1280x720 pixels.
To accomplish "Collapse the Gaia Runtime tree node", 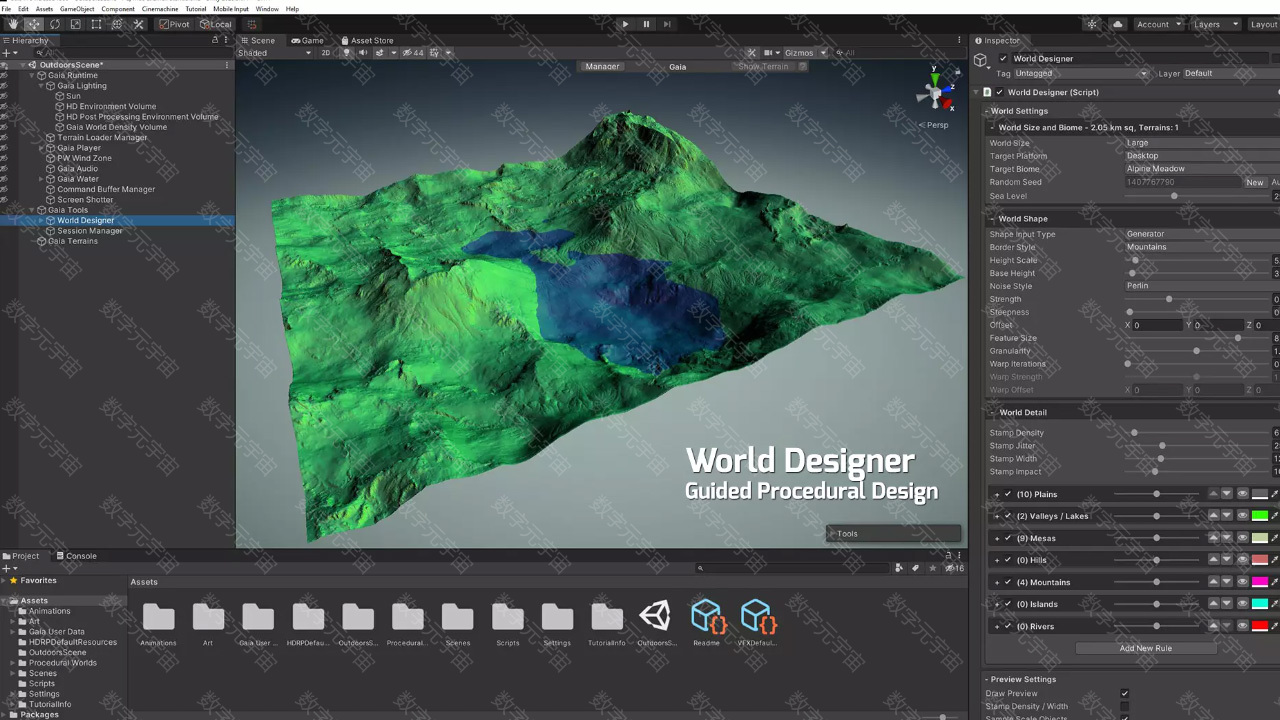I will 33,75.
